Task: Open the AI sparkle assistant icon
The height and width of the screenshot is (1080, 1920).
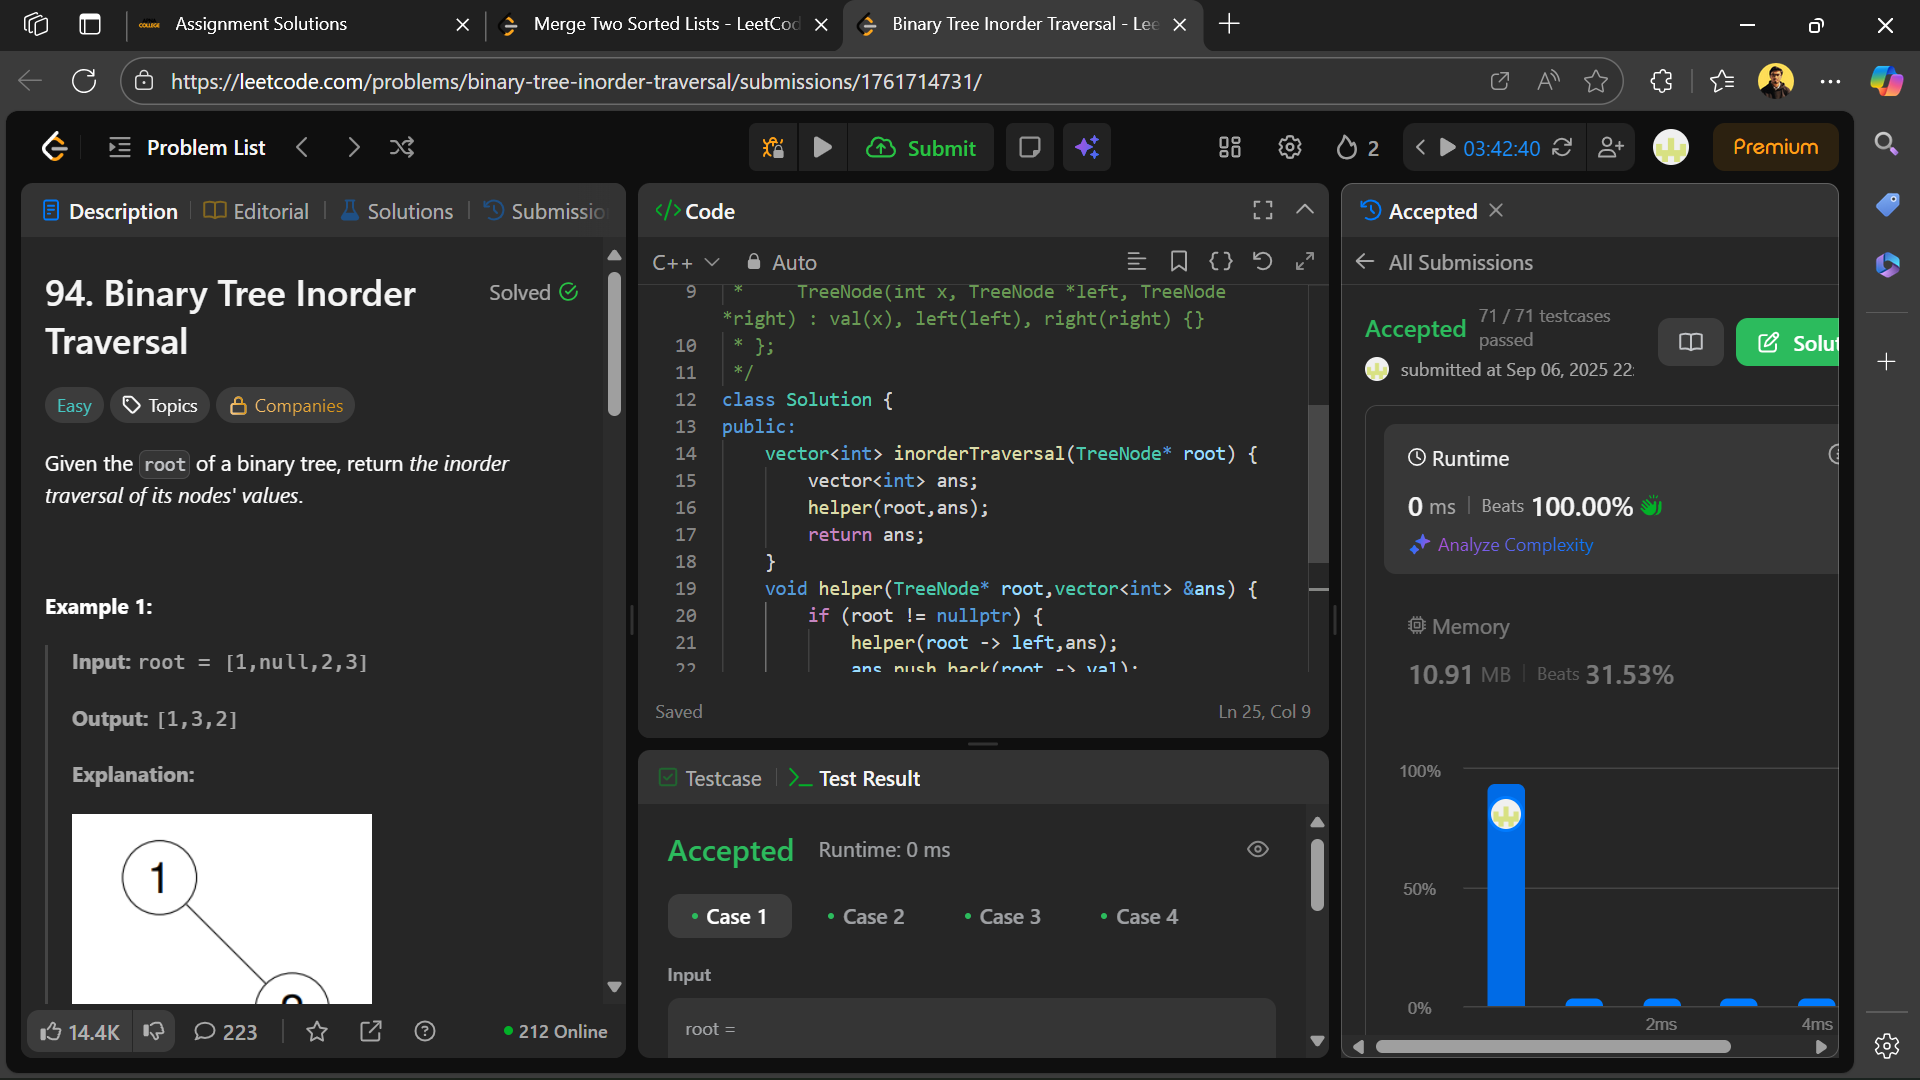Action: (1087, 148)
